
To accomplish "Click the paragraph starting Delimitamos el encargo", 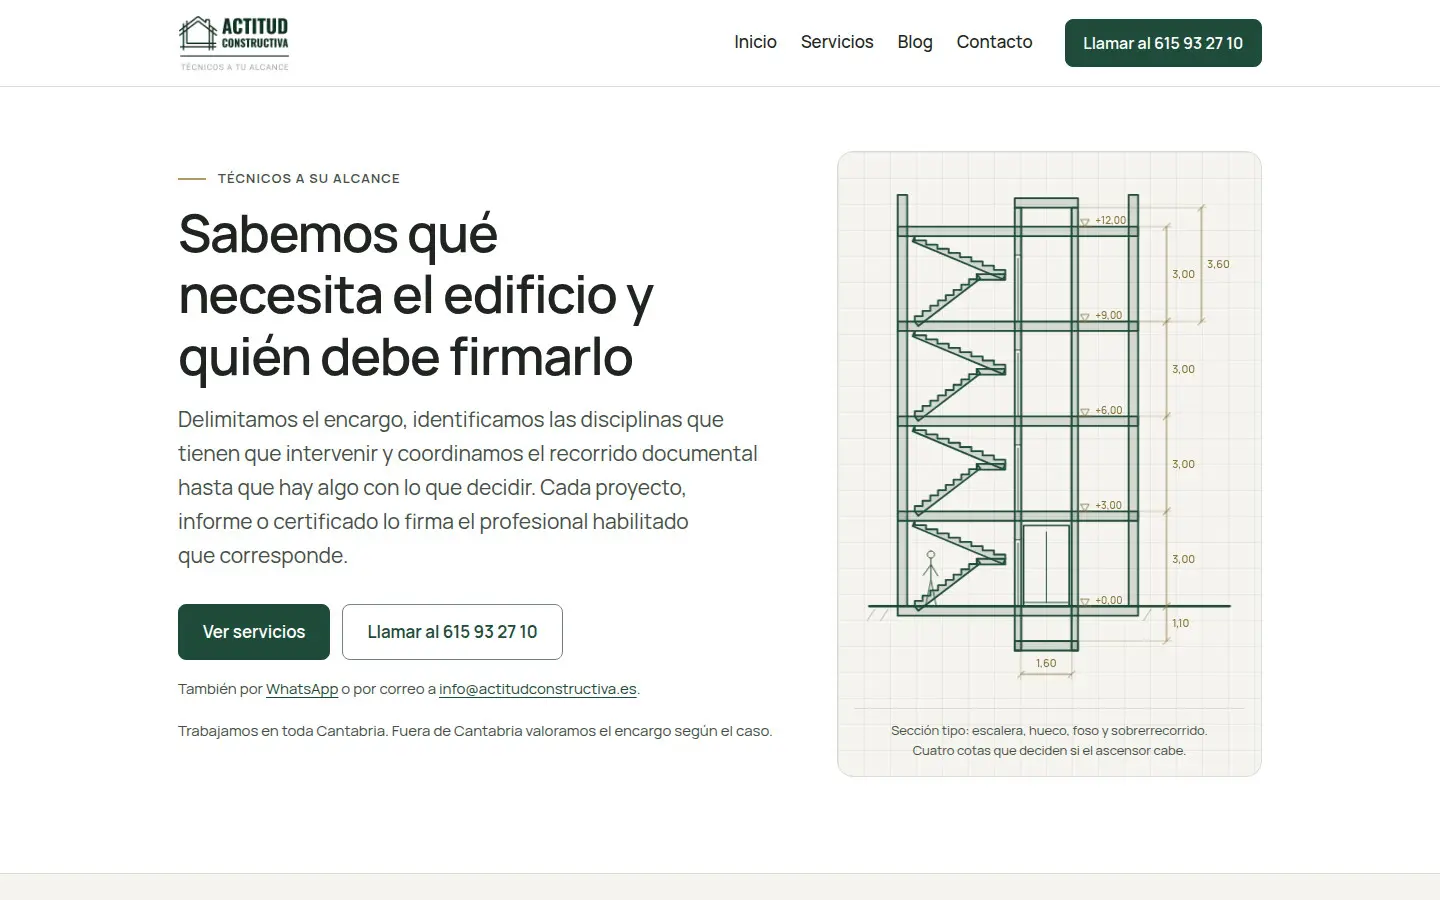I will (468, 487).
